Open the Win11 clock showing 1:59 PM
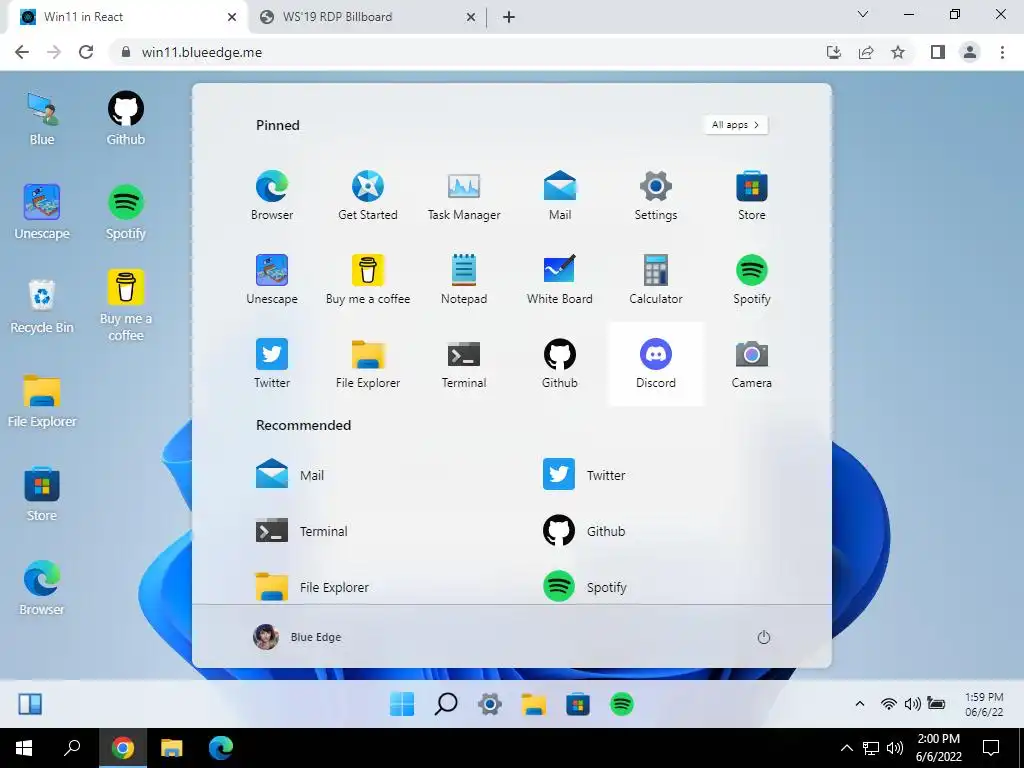This screenshot has width=1024, height=768. click(x=984, y=704)
